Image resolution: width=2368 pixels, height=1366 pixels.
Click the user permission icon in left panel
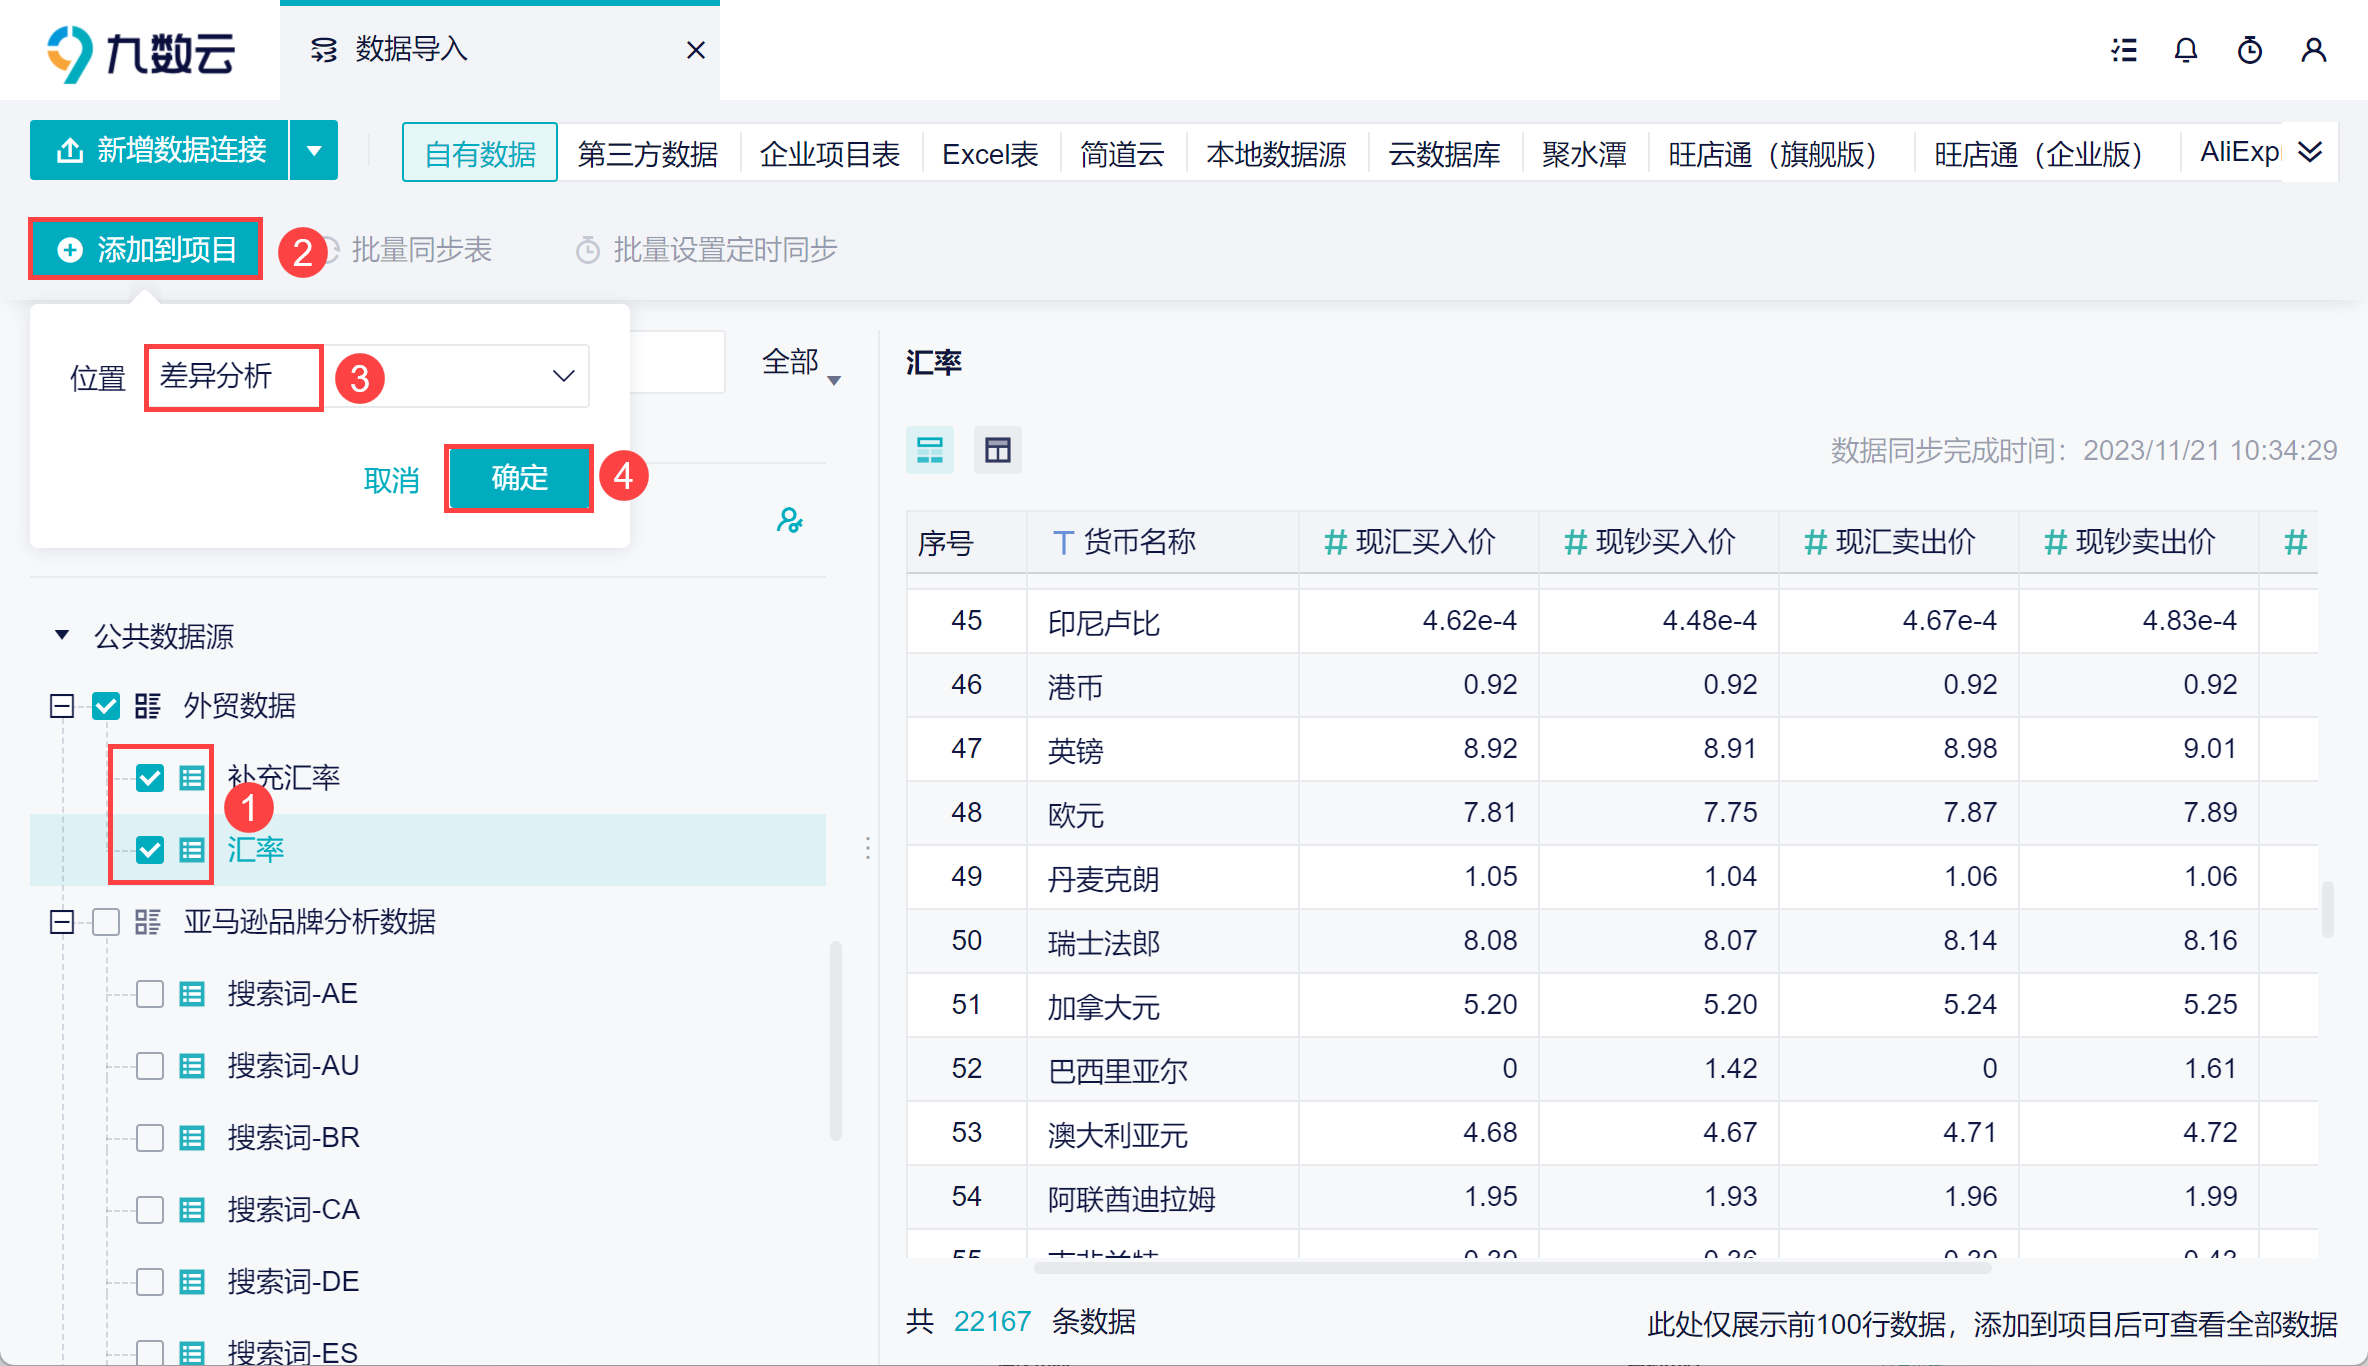click(790, 520)
